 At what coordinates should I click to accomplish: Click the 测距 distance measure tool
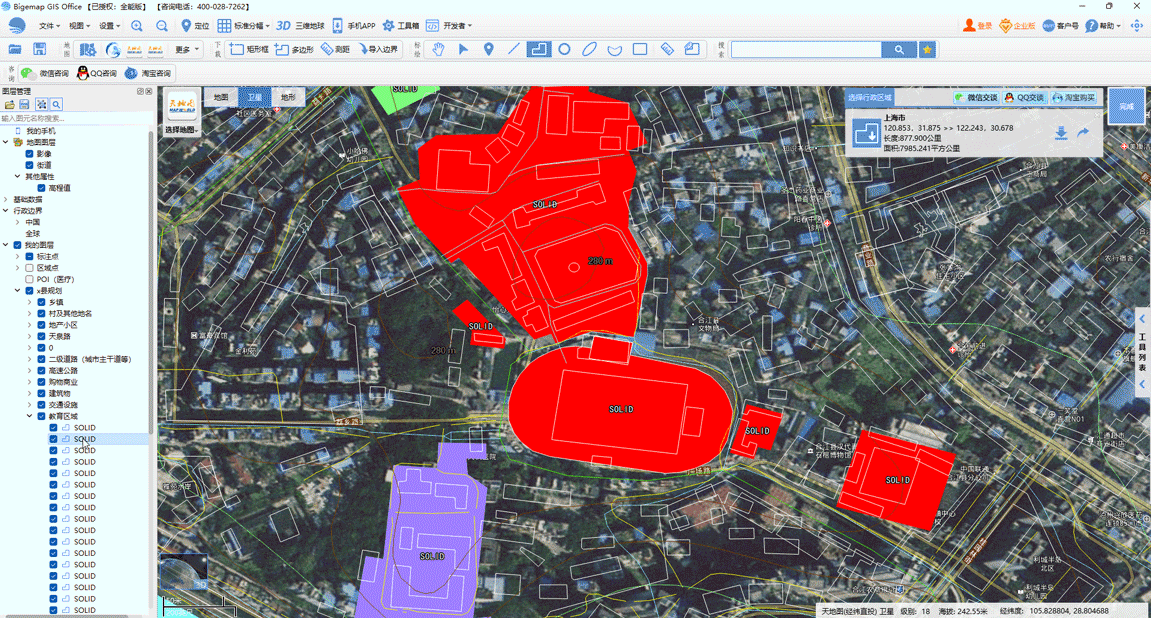335,49
